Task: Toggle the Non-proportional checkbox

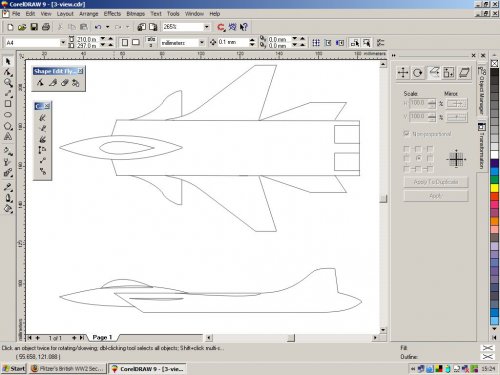Action: pos(406,133)
